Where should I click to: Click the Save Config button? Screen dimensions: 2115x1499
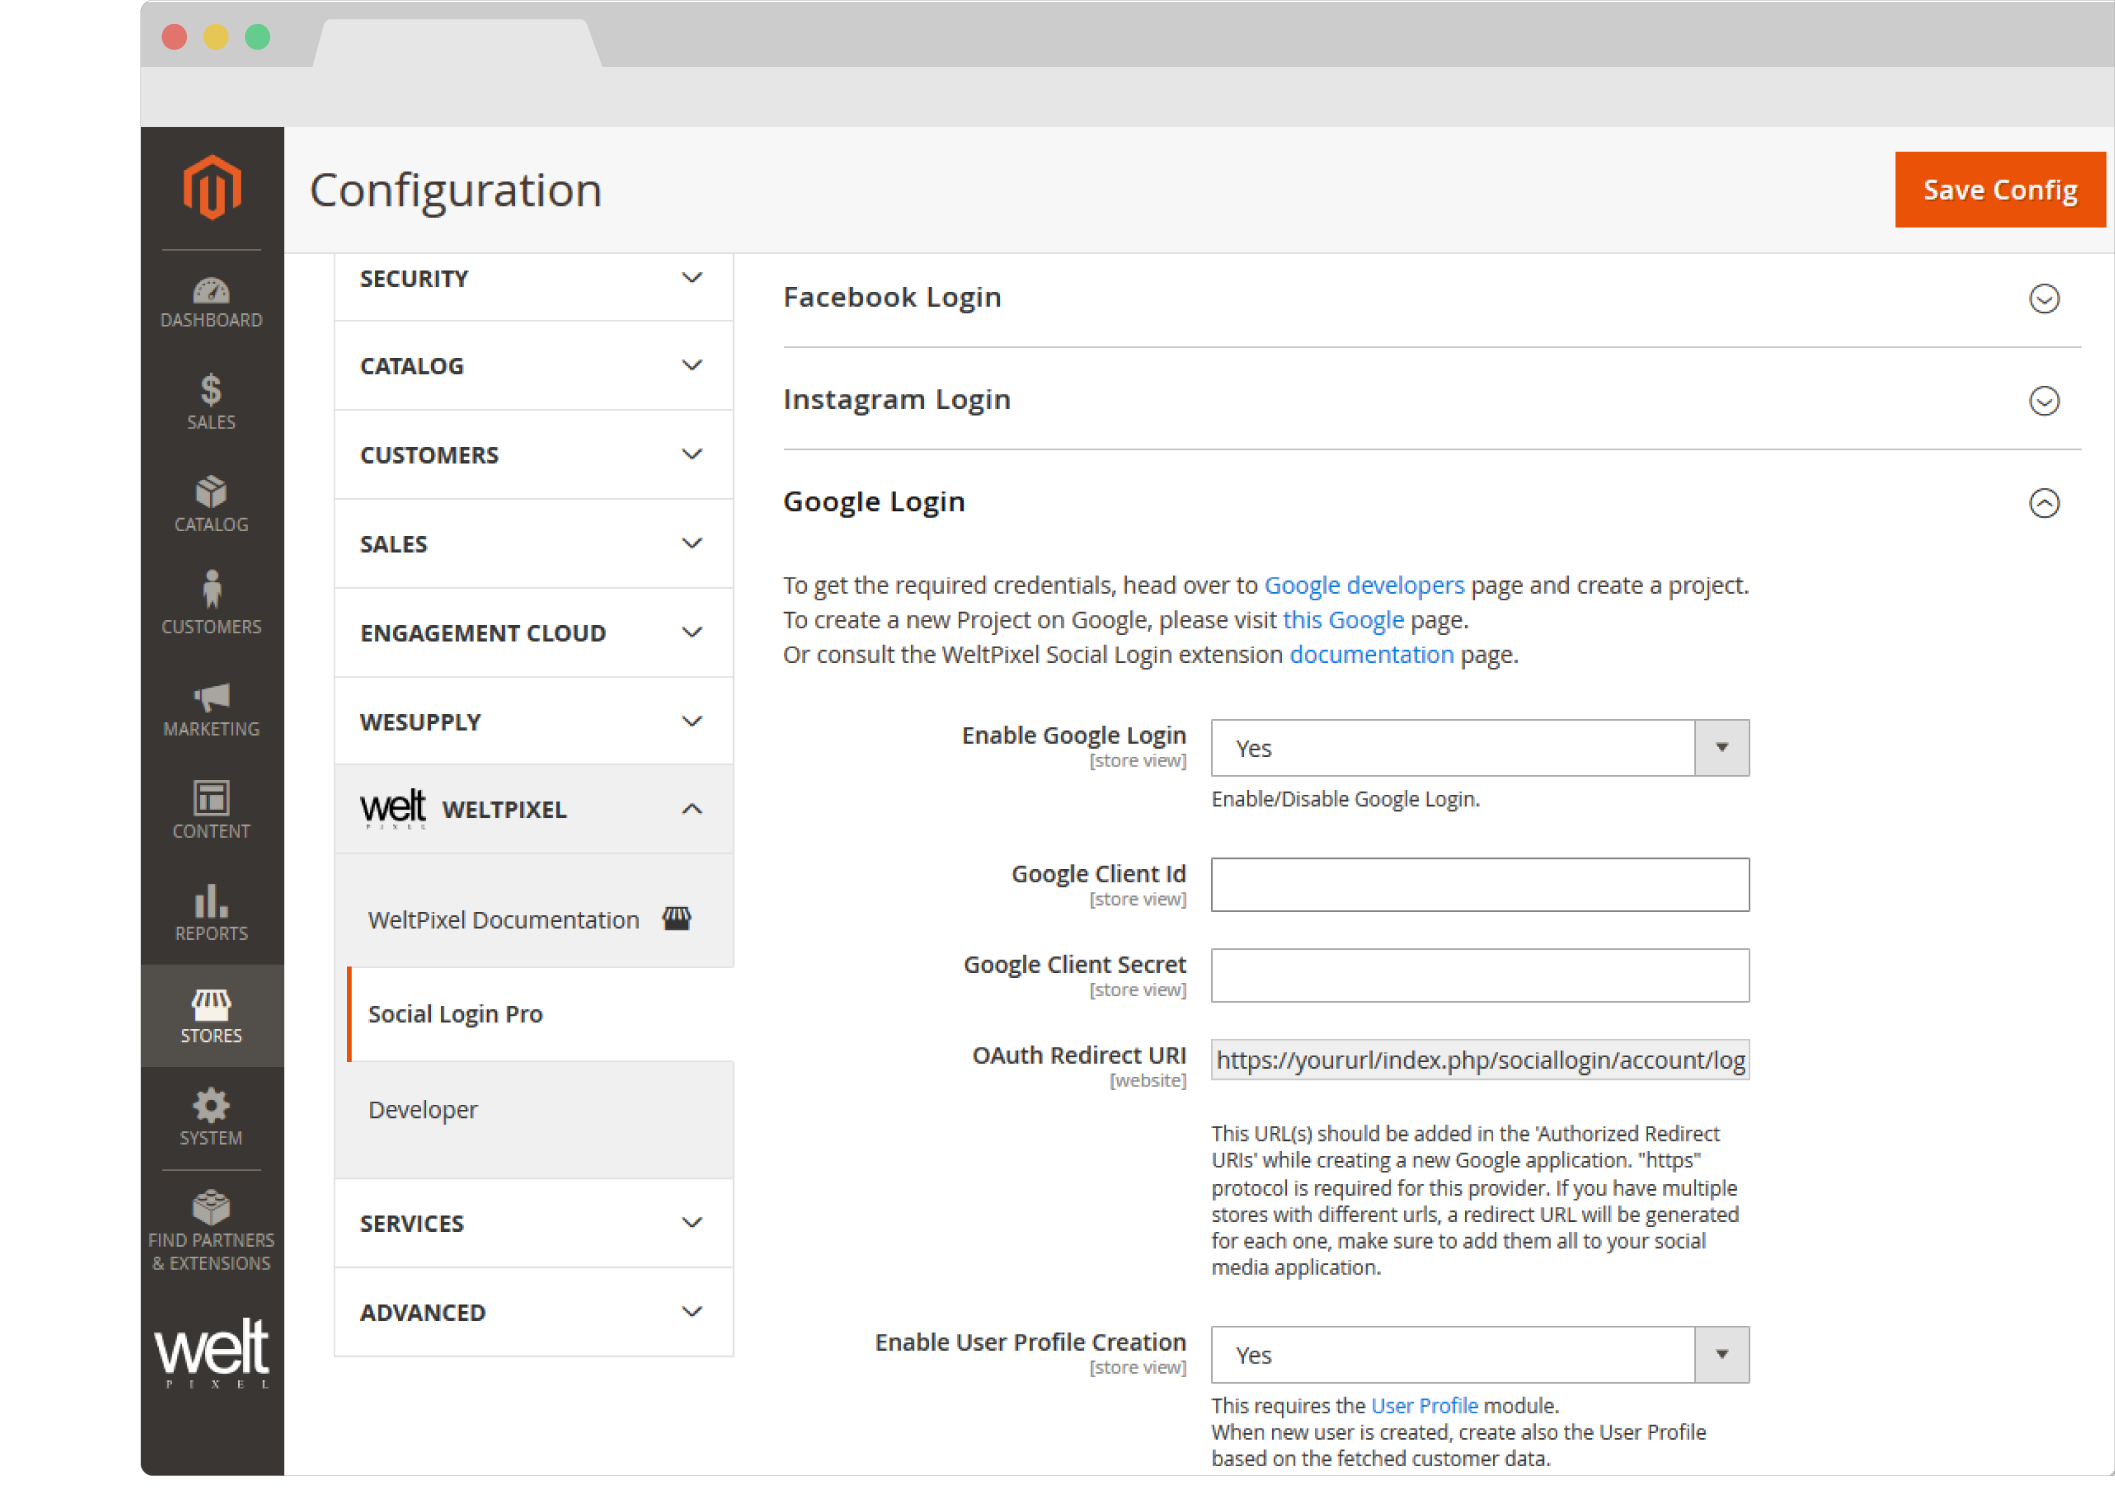(1999, 190)
